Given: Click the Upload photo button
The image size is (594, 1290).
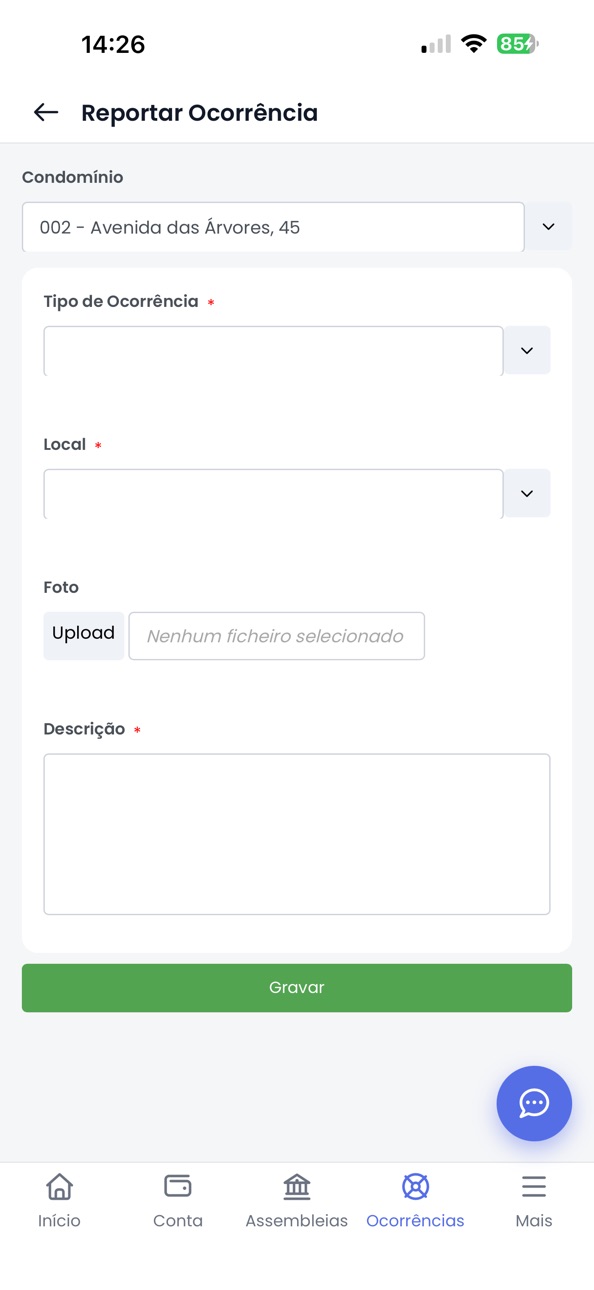Looking at the screenshot, I should click(x=84, y=635).
